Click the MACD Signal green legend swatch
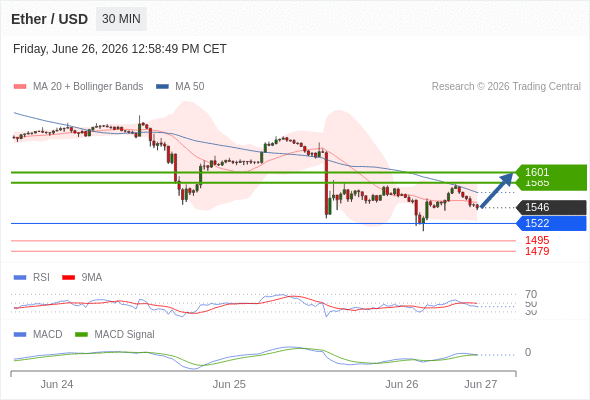 [81, 335]
